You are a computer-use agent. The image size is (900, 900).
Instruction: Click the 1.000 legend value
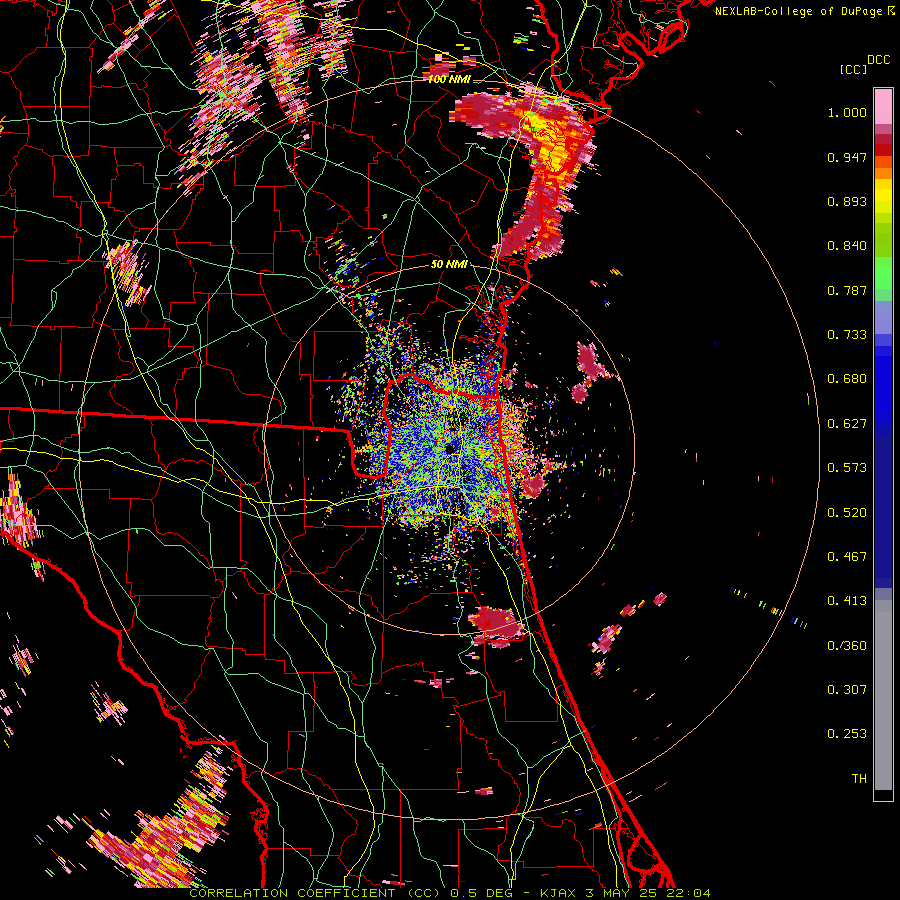tap(847, 112)
